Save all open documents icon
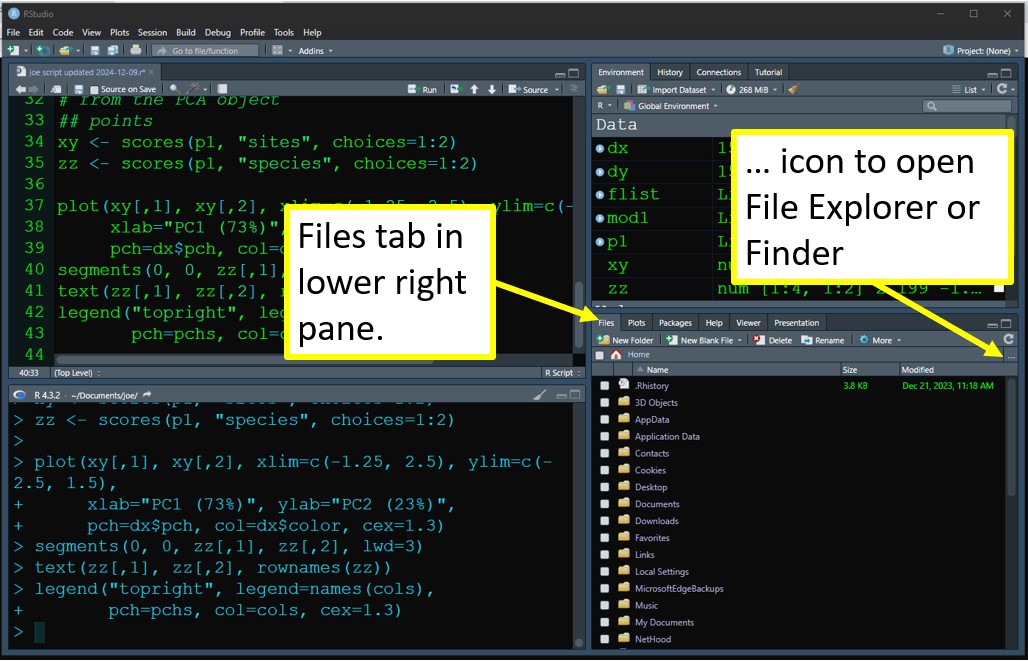This screenshot has height=661, width=1028. pos(113,50)
